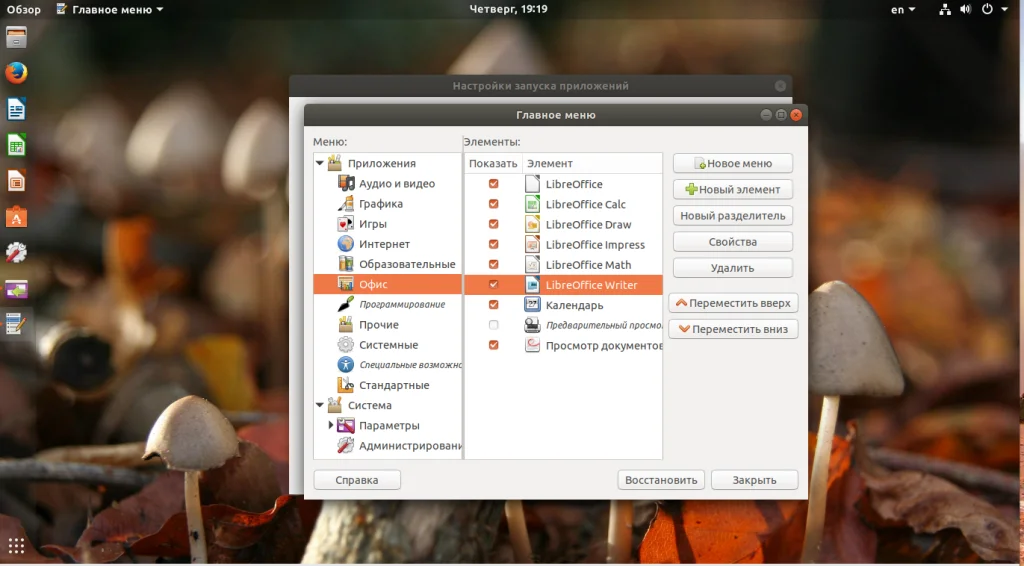Open the Обзор activities overview
The height and width of the screenshot is (566, 1024).
click(x=24, y=9)
